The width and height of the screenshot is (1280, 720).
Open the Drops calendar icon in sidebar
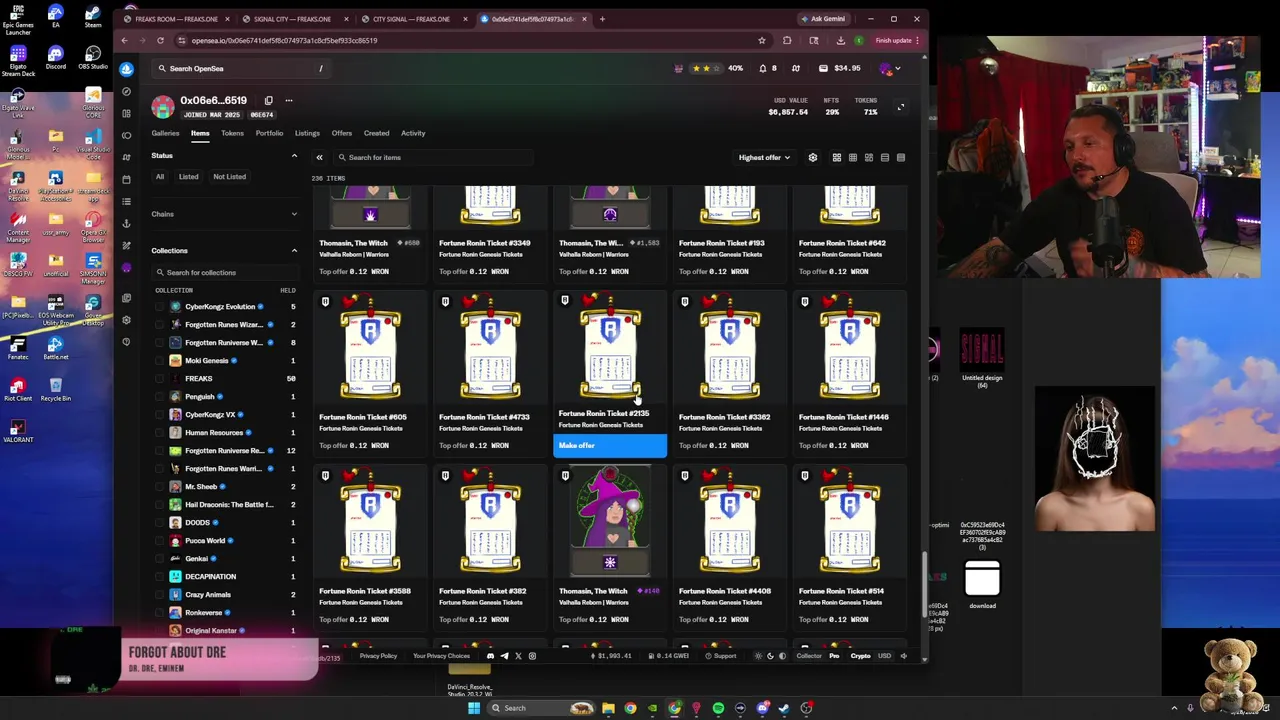[x=126, y=179]
